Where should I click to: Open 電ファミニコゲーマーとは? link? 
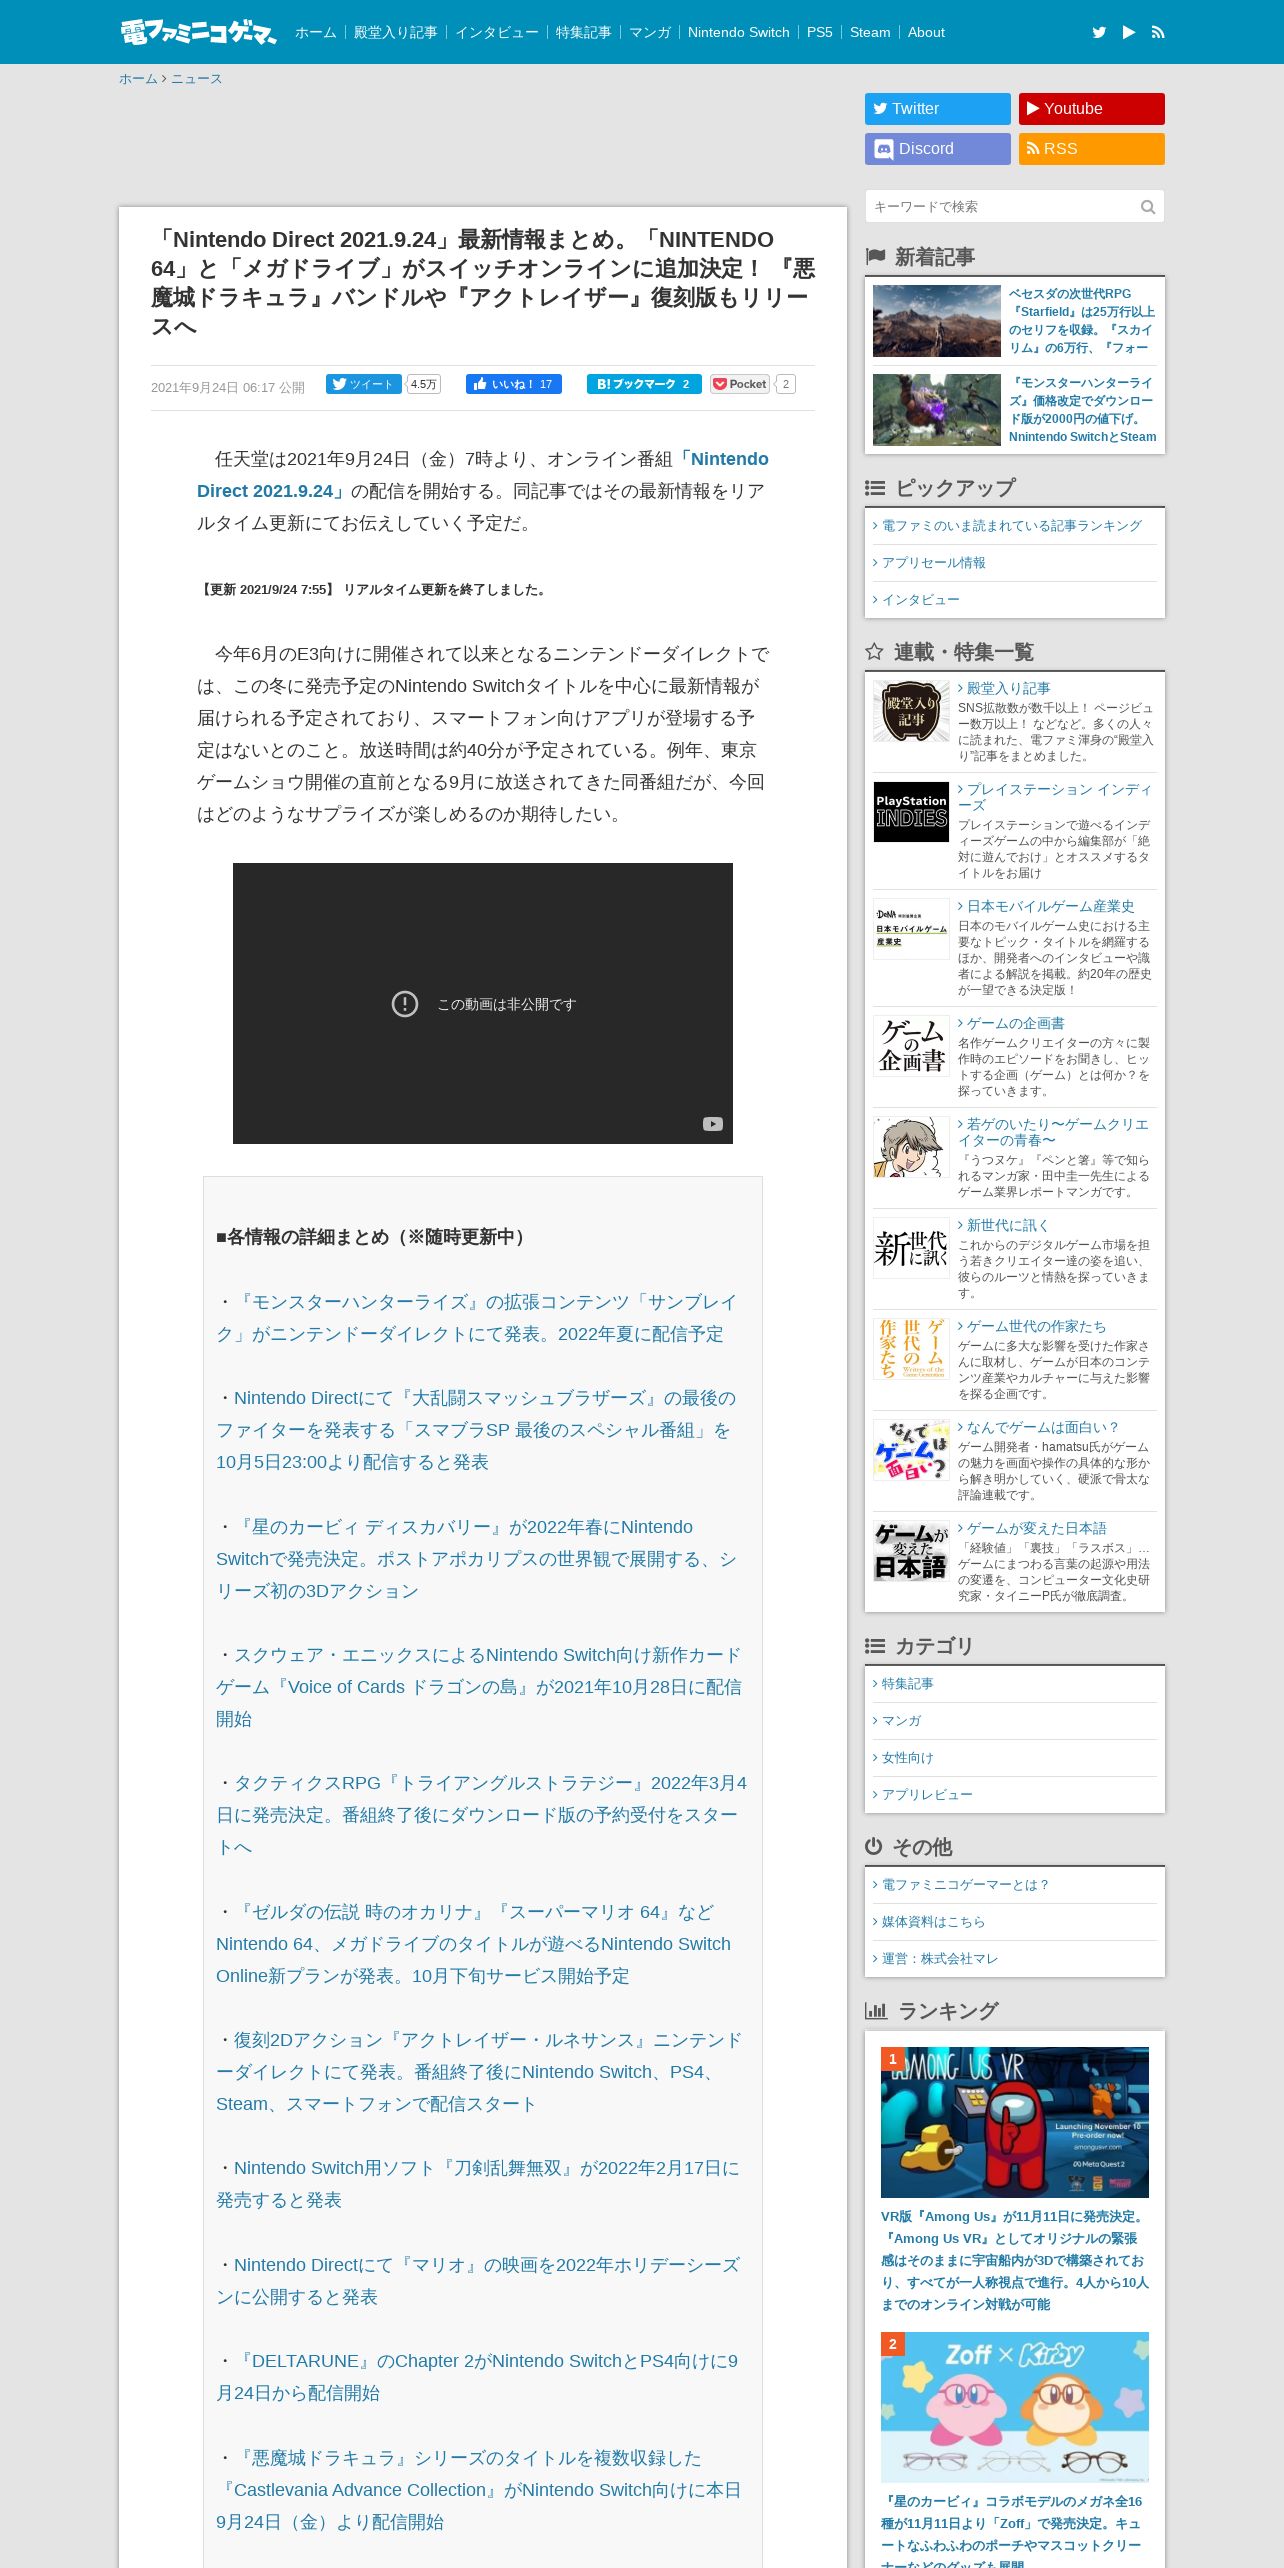(x=966, y=1885)
